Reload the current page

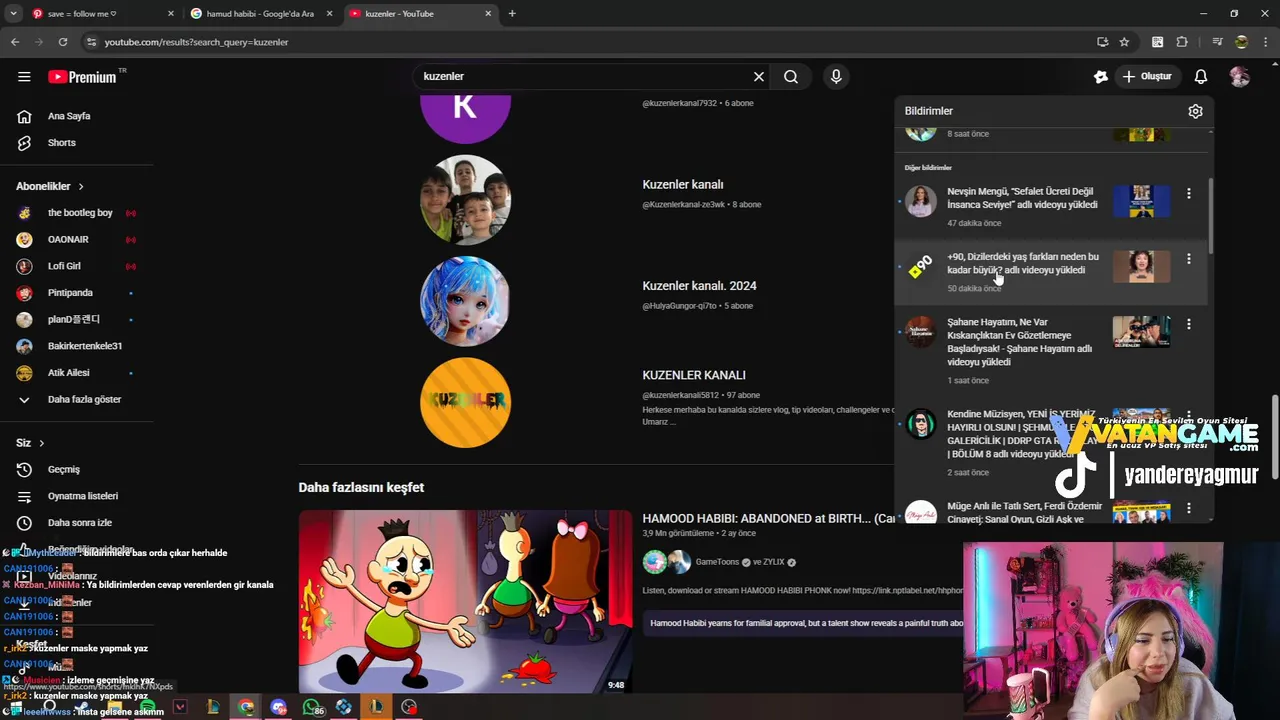click(63, 42)
